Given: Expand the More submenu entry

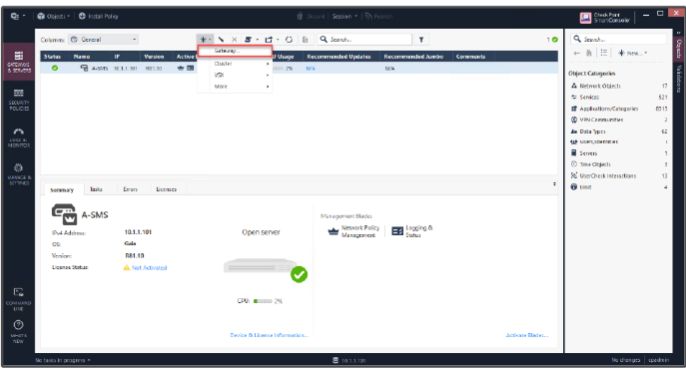Looking at the screenshot, I should point(235,87).
